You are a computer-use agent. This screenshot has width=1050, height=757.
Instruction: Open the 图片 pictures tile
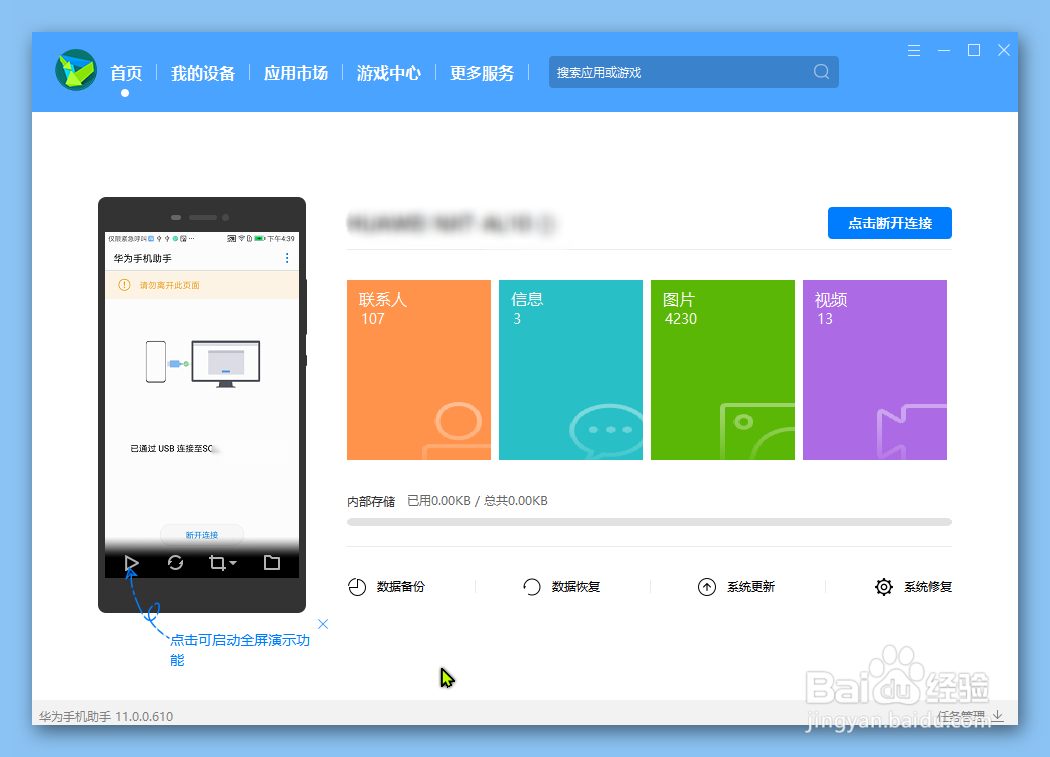tap(723, 370)
